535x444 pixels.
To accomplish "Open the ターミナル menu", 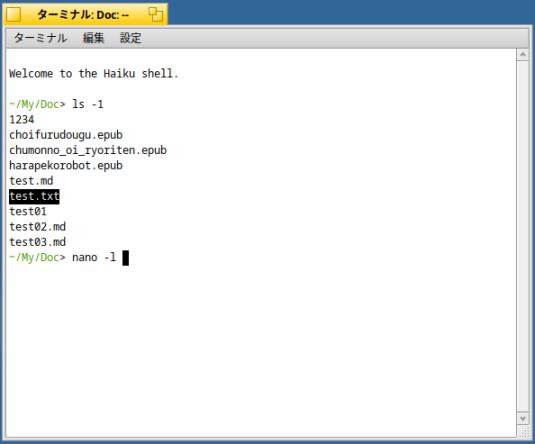I will [x=40, y=38].
